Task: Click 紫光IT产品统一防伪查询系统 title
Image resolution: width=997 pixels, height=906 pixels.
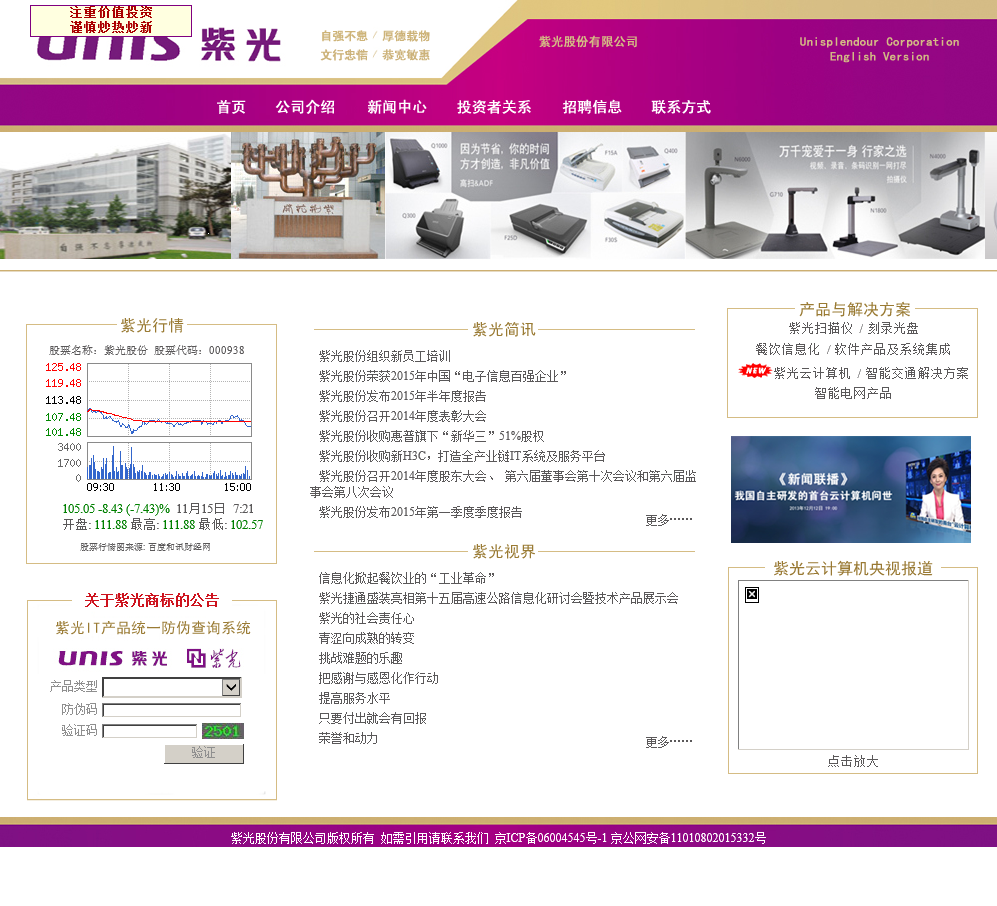Action: pyautogui.click(x=153, y=628)
